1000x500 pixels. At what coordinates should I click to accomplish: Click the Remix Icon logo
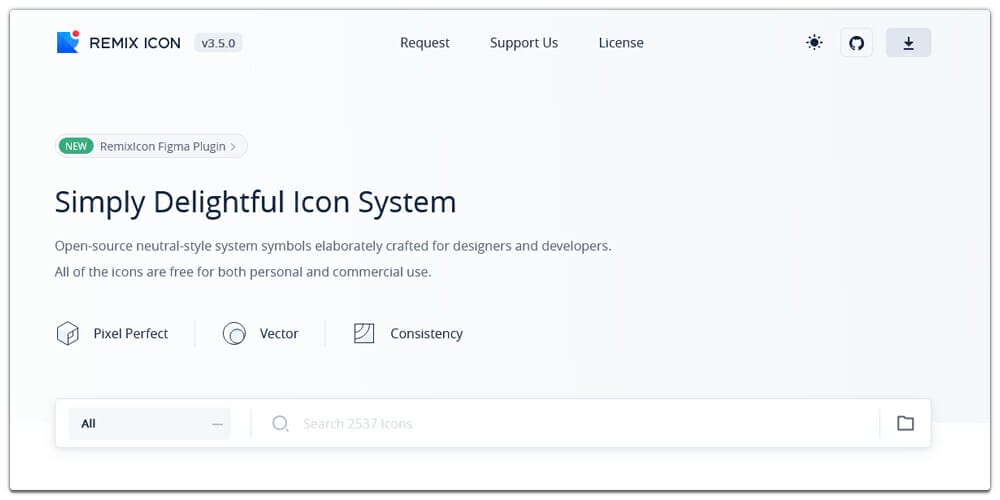68,42
